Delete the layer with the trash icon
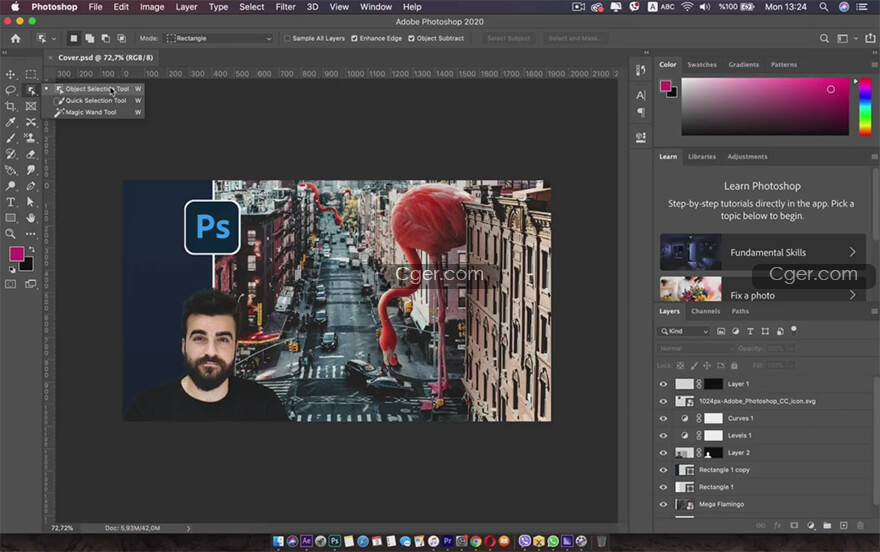 pyautogui.click(x=860, y=526)
